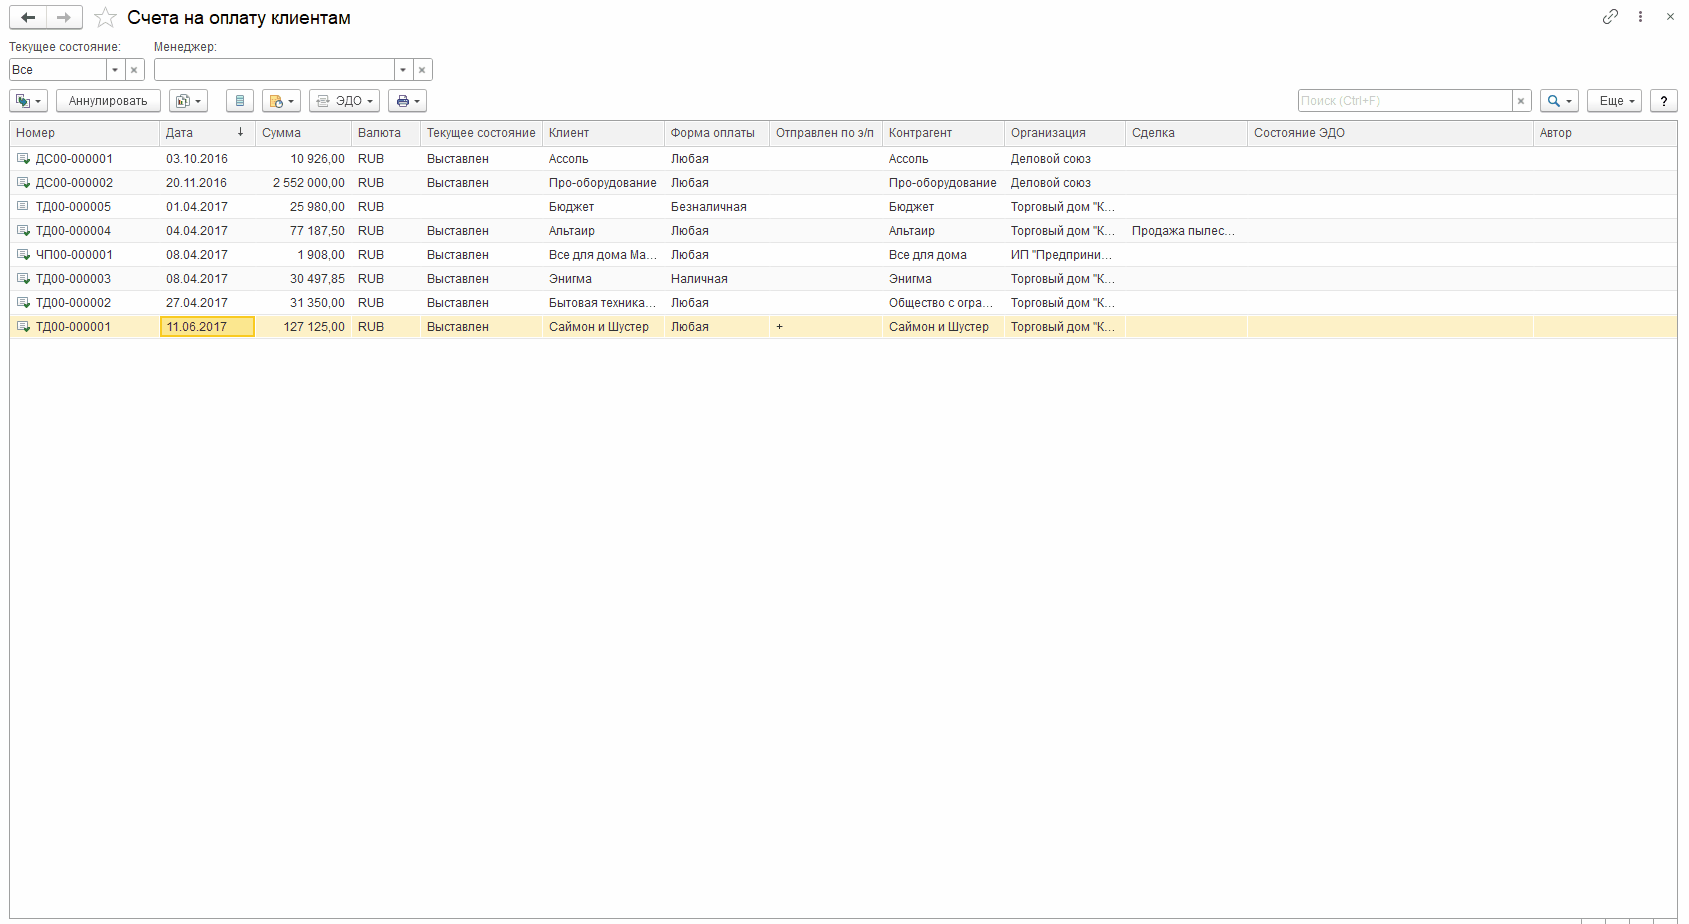The height and width of the screenshot is (924, 1689).
Task: Open the three-dots form menu
Action: coord(1640,17)
